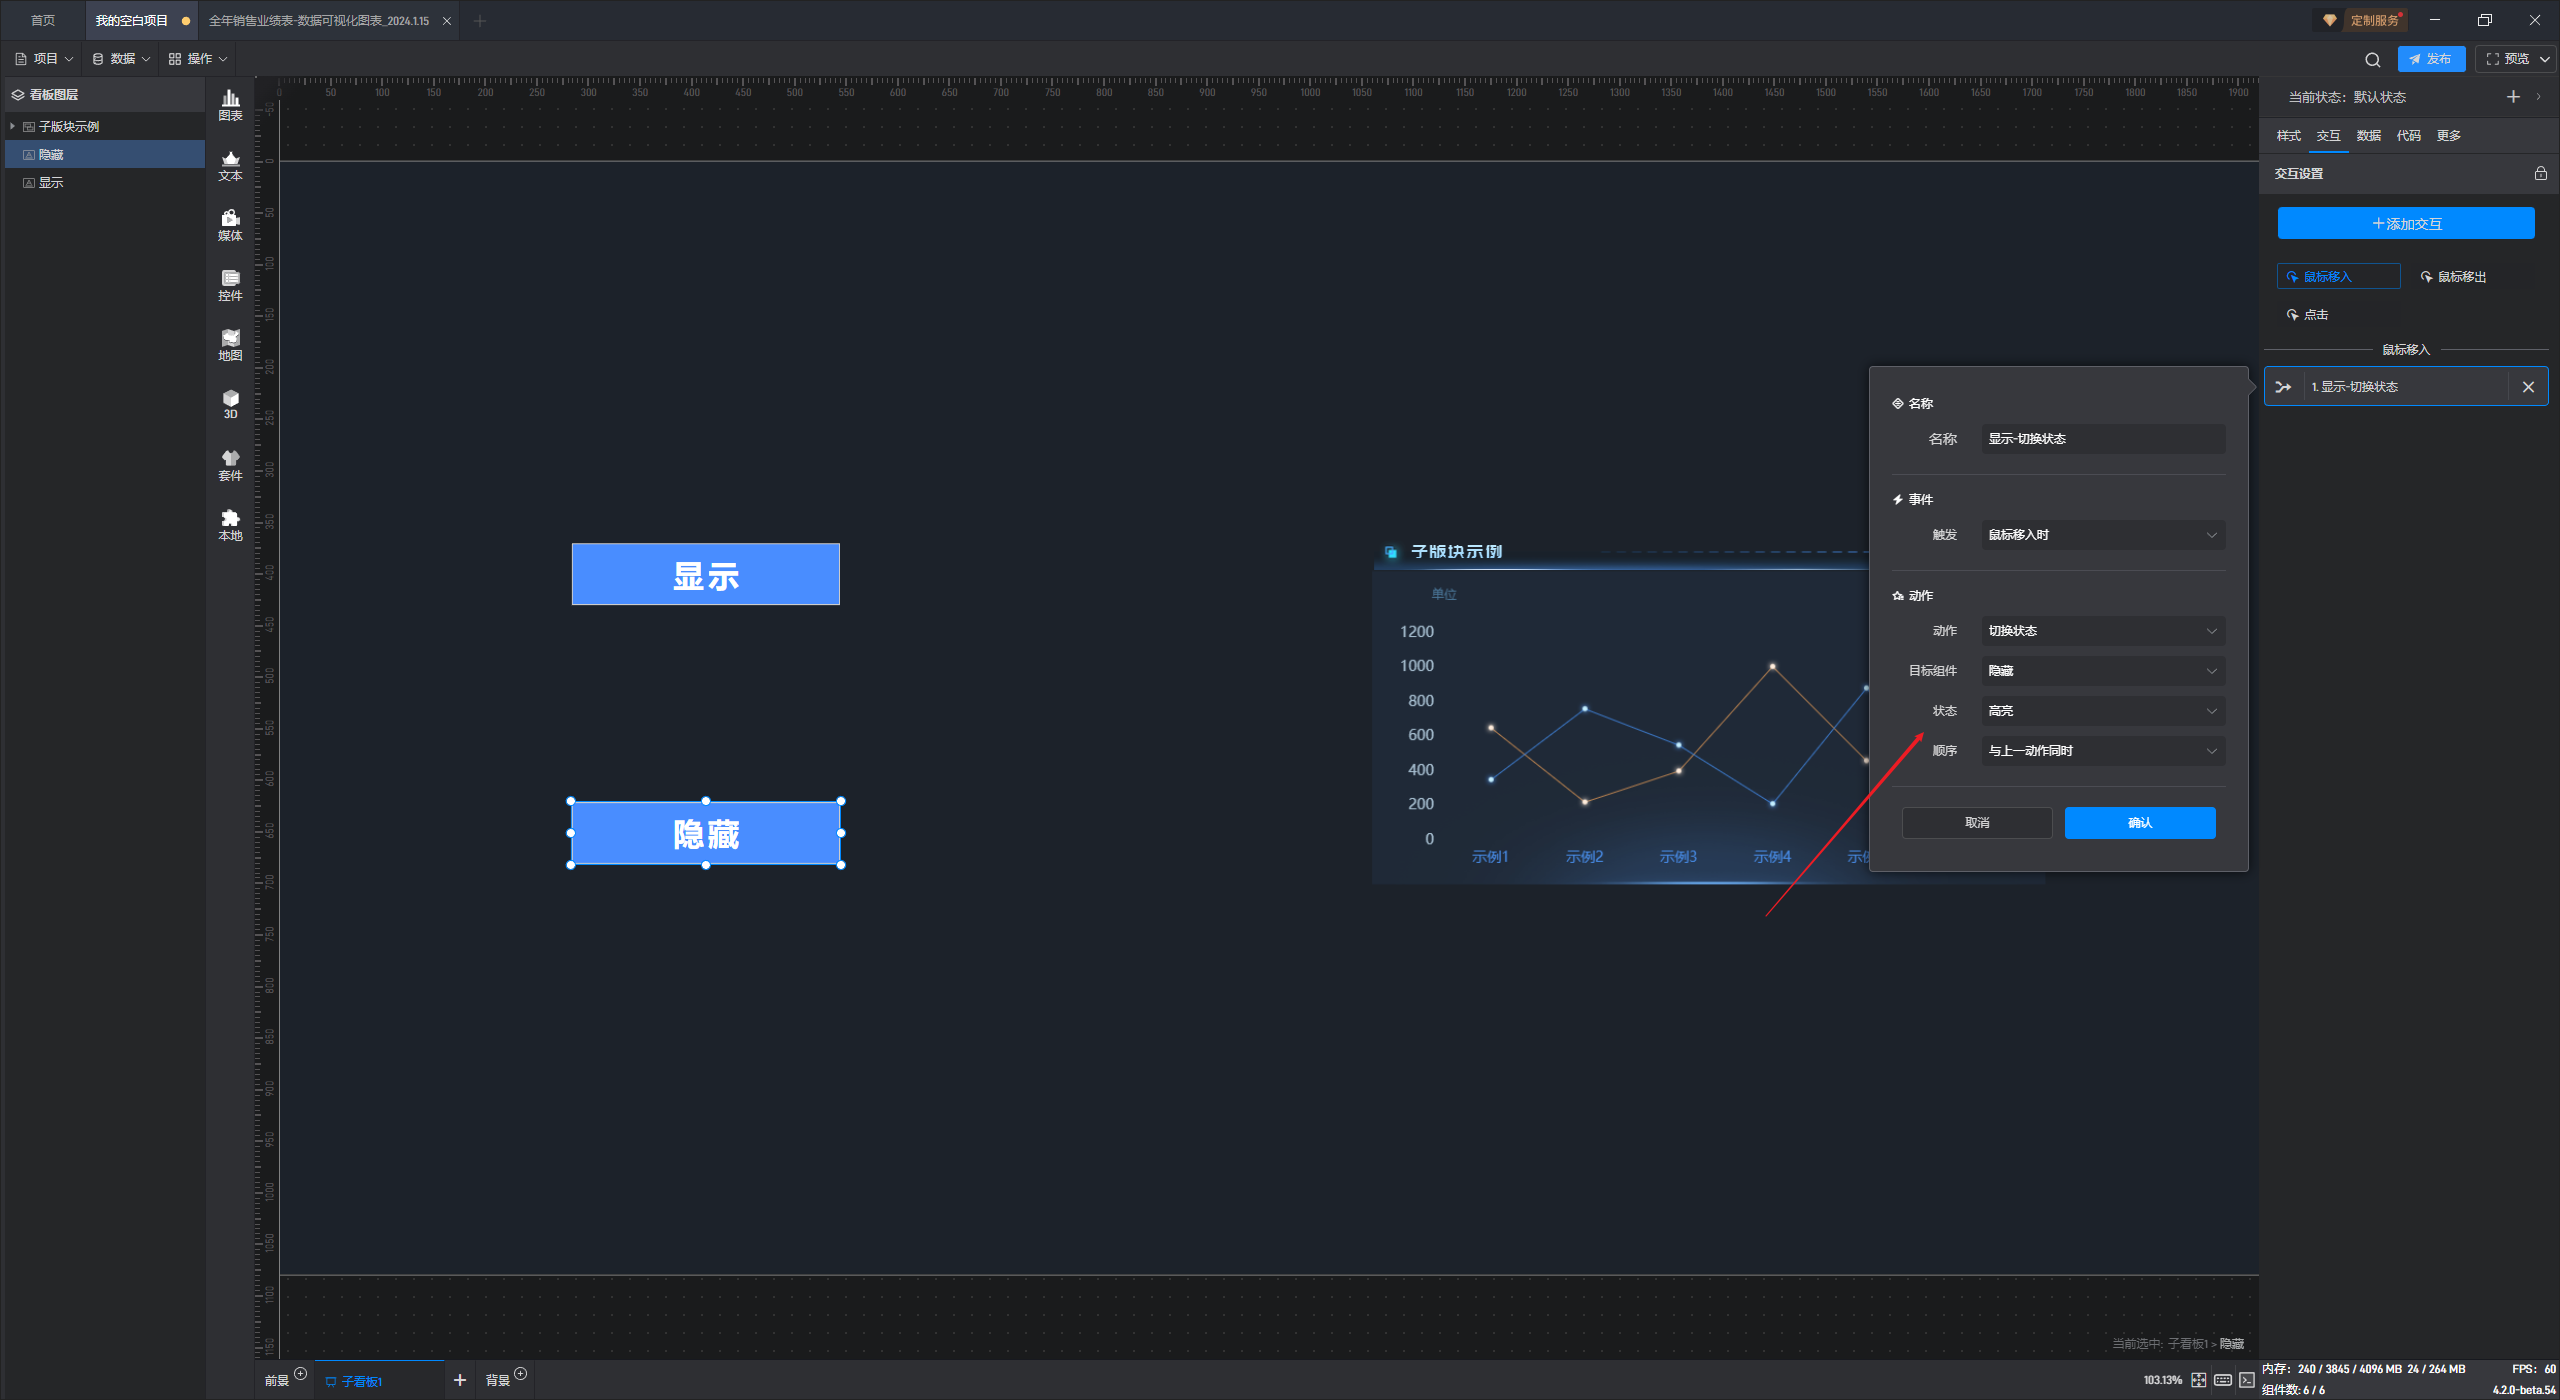The height and width of the screenshot is (1400, 2560).
Task: Click the 添加交互 button
Action: pos(2405,224)
